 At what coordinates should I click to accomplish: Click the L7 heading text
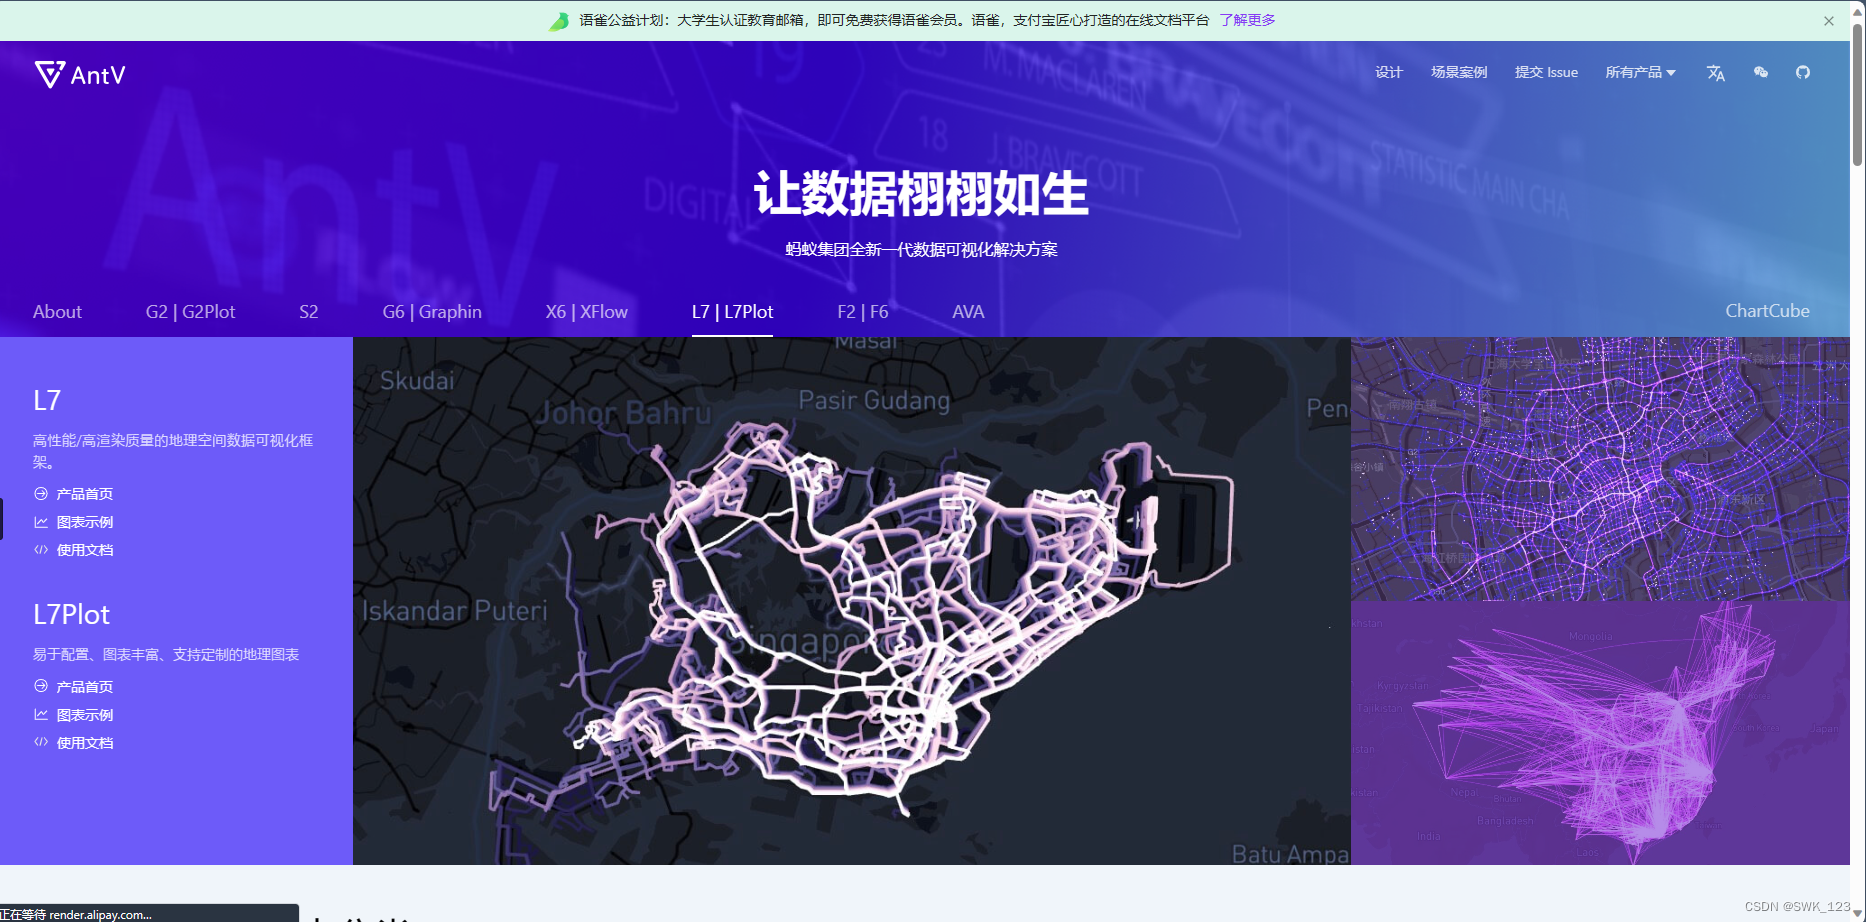coord(47,401)
